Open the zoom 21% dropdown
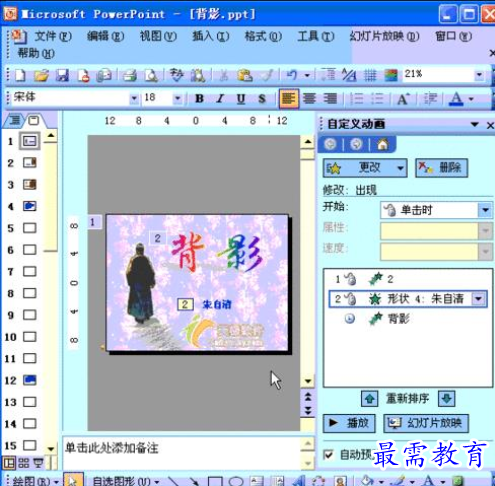This screenshot has height=486, width=495. (x=479, y=75)
